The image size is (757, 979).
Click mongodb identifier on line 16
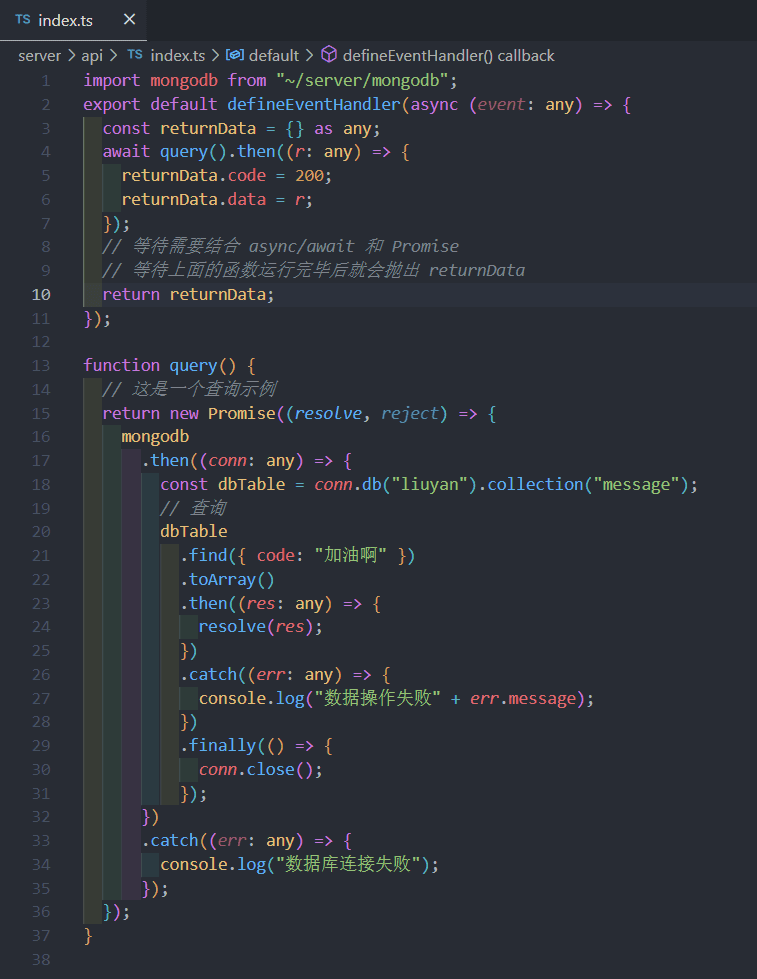pos(155,437)
